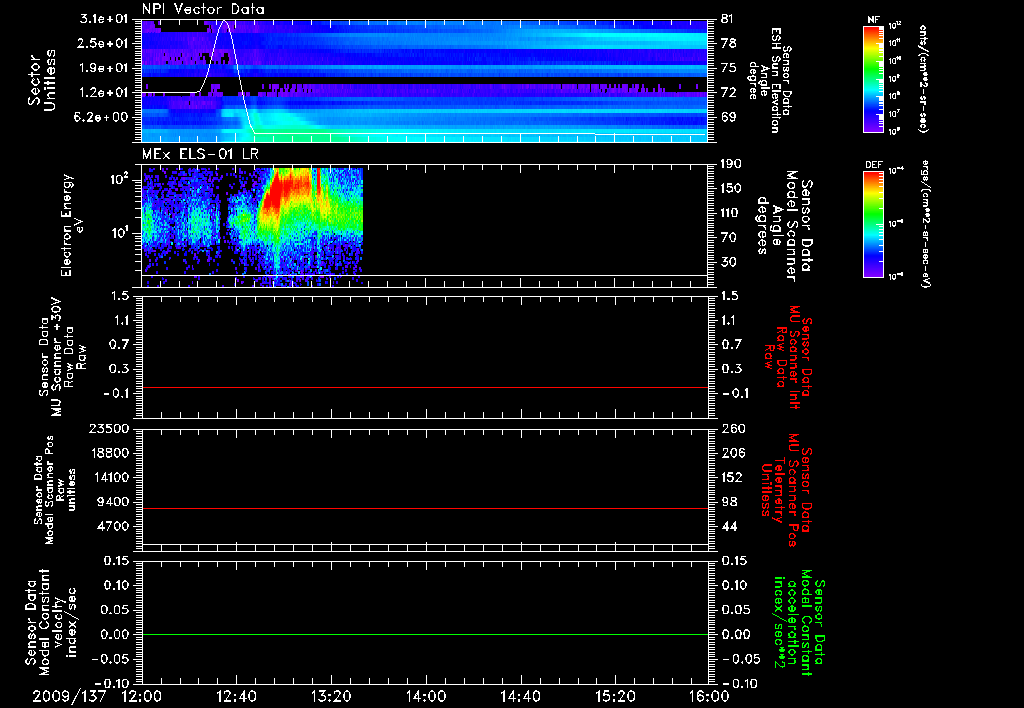Click the red high-flux region in ELS spectrogram
This screenshot has height=708, width=1024.
click(x=286, y=189)
